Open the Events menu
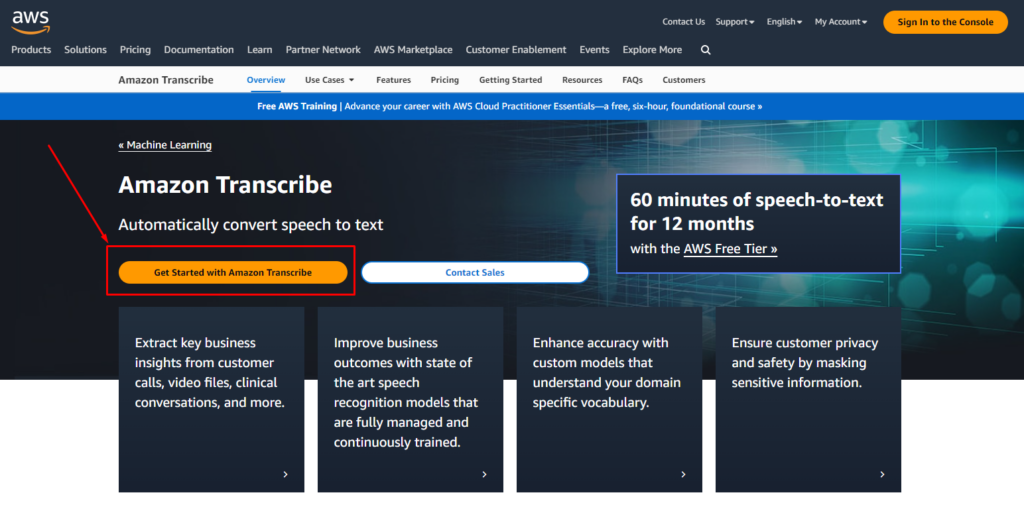Screen dimensions: 1024x505 pyautogui.click(x=594, y=50)
